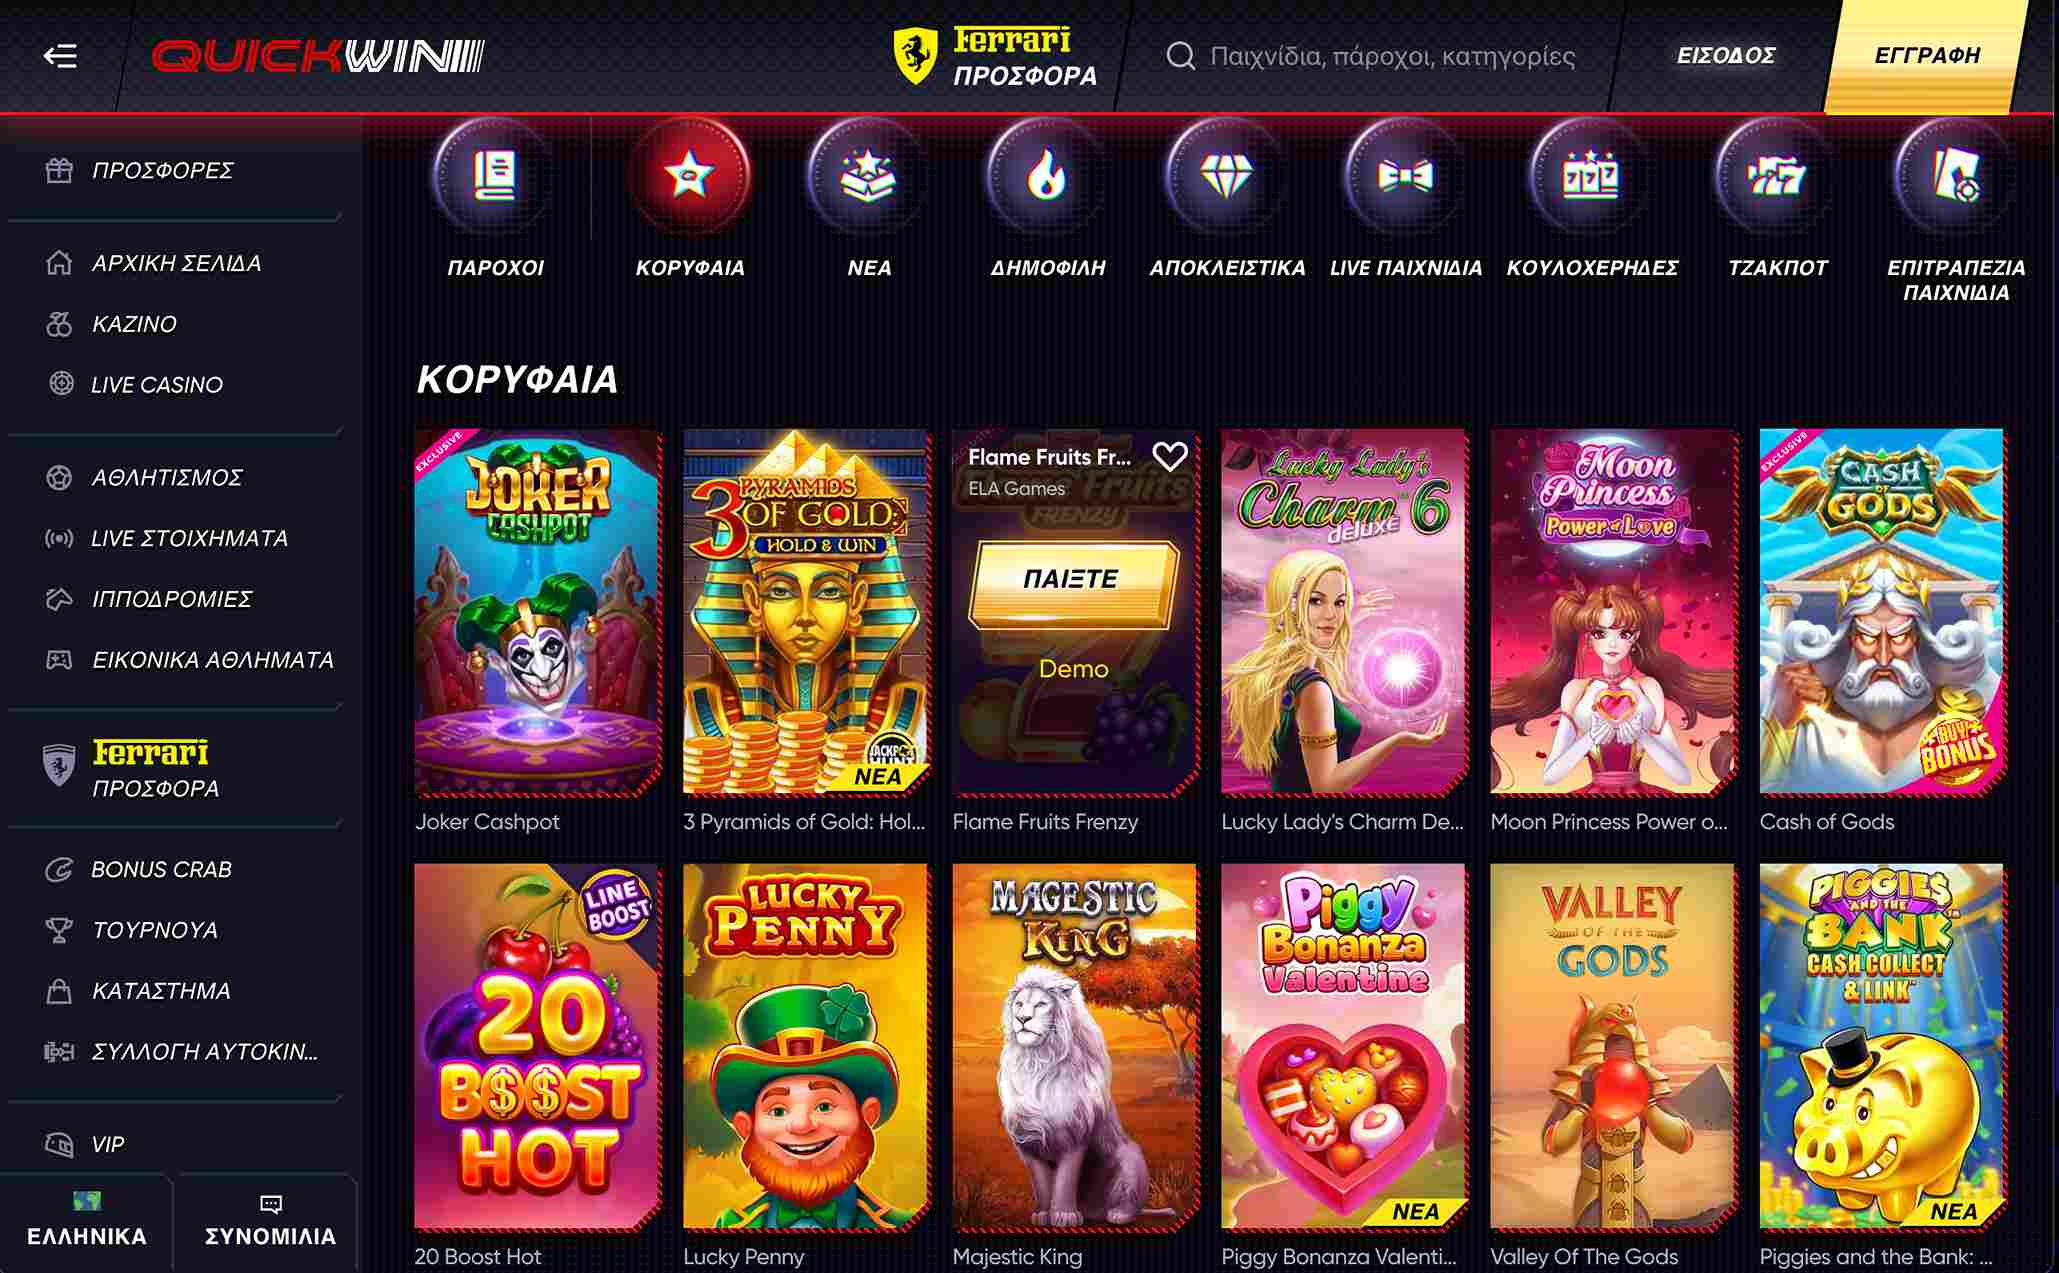Click the Εγγραφή register button
2059x1273 pixels.
tap(1926, 56)
